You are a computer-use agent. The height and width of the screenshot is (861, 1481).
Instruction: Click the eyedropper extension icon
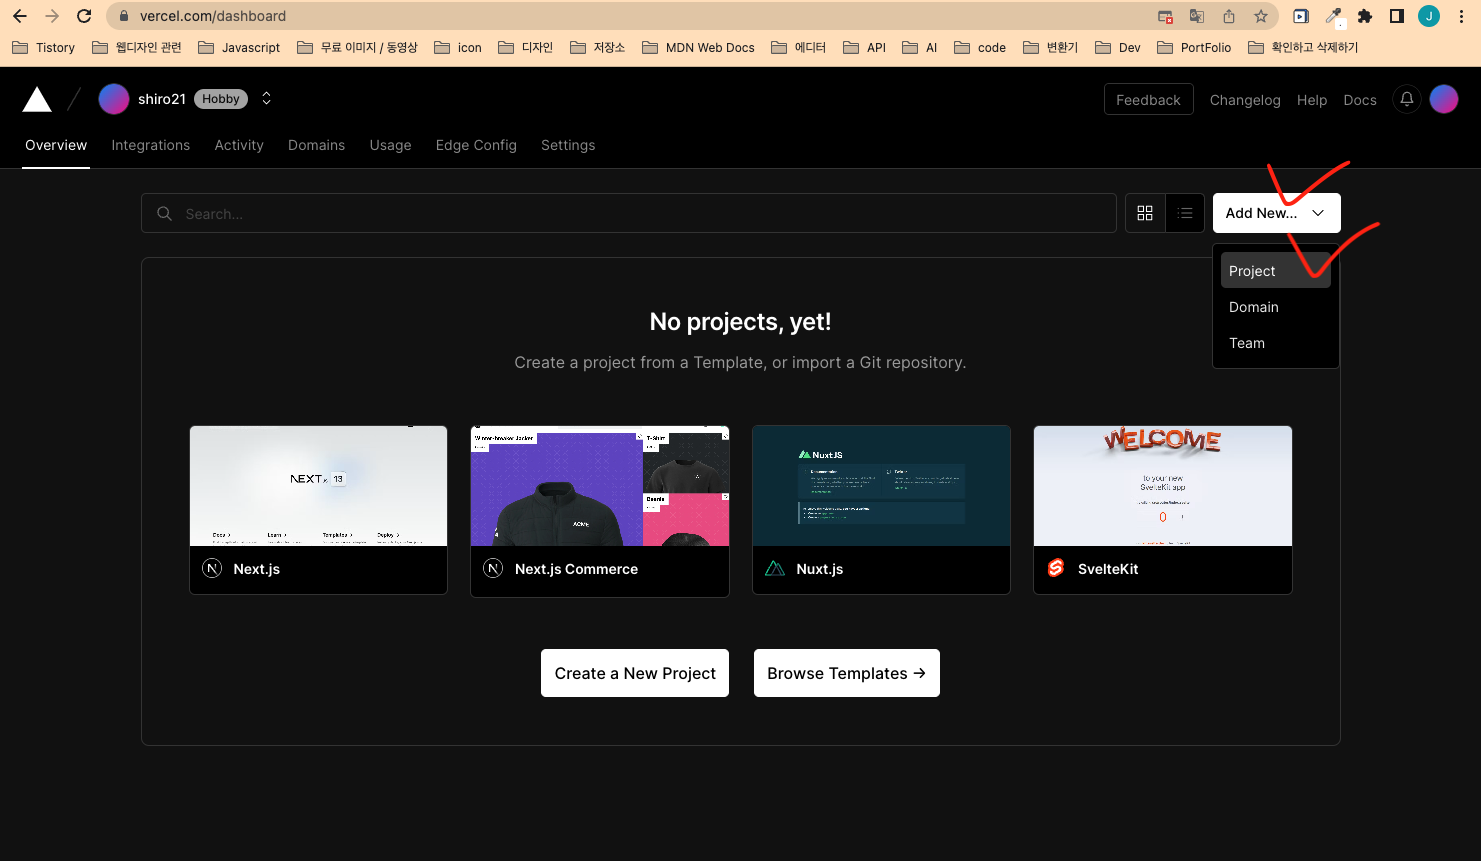click(x=1333, y=16)
